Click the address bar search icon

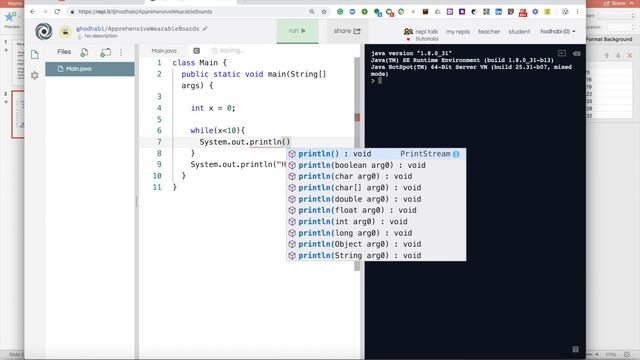[x=312, y=12]
